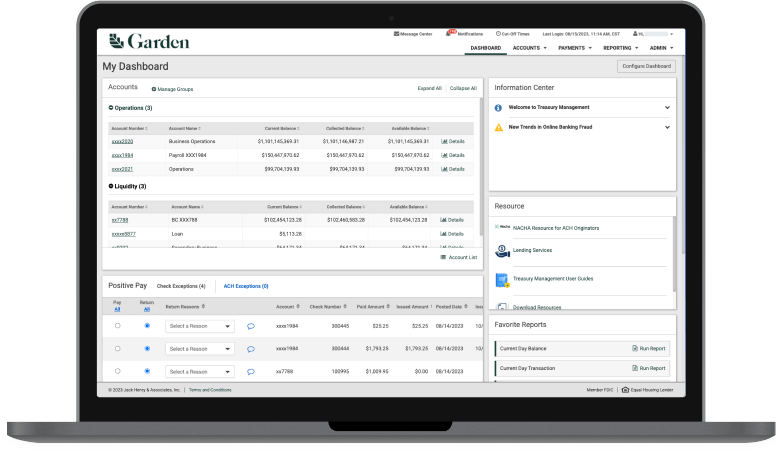
Task: Select the Pay radio for check 100995
Action: click(x=117, y=370)
